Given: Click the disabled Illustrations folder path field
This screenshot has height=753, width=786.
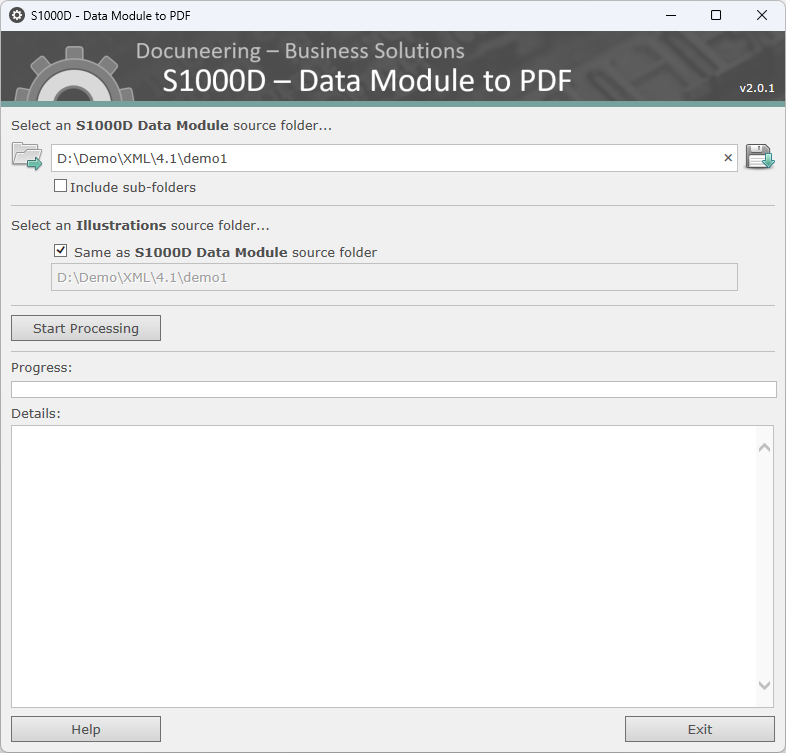Looking at the screenshot, I should tap(394, 277).
